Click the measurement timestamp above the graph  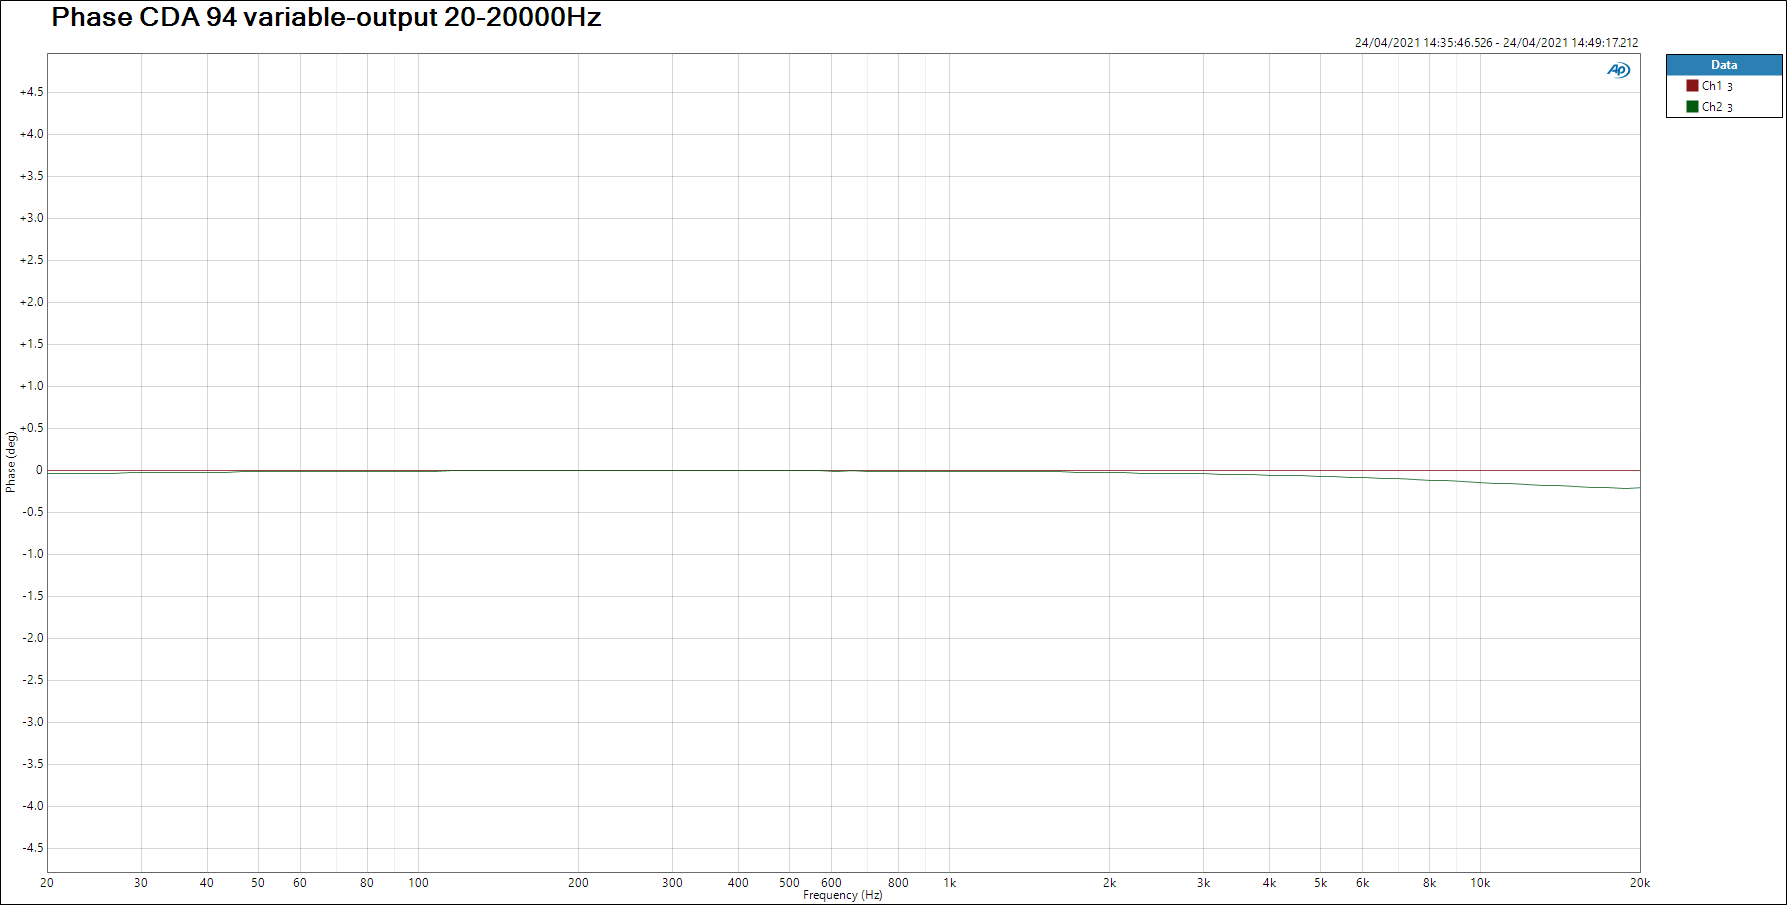point(1496,43)
